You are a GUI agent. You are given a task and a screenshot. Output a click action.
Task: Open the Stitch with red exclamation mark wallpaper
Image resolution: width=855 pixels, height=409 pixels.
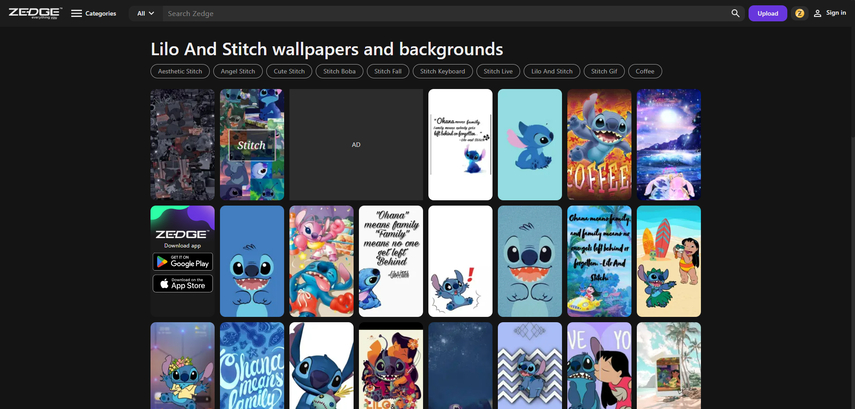click(x=460, y=261)
